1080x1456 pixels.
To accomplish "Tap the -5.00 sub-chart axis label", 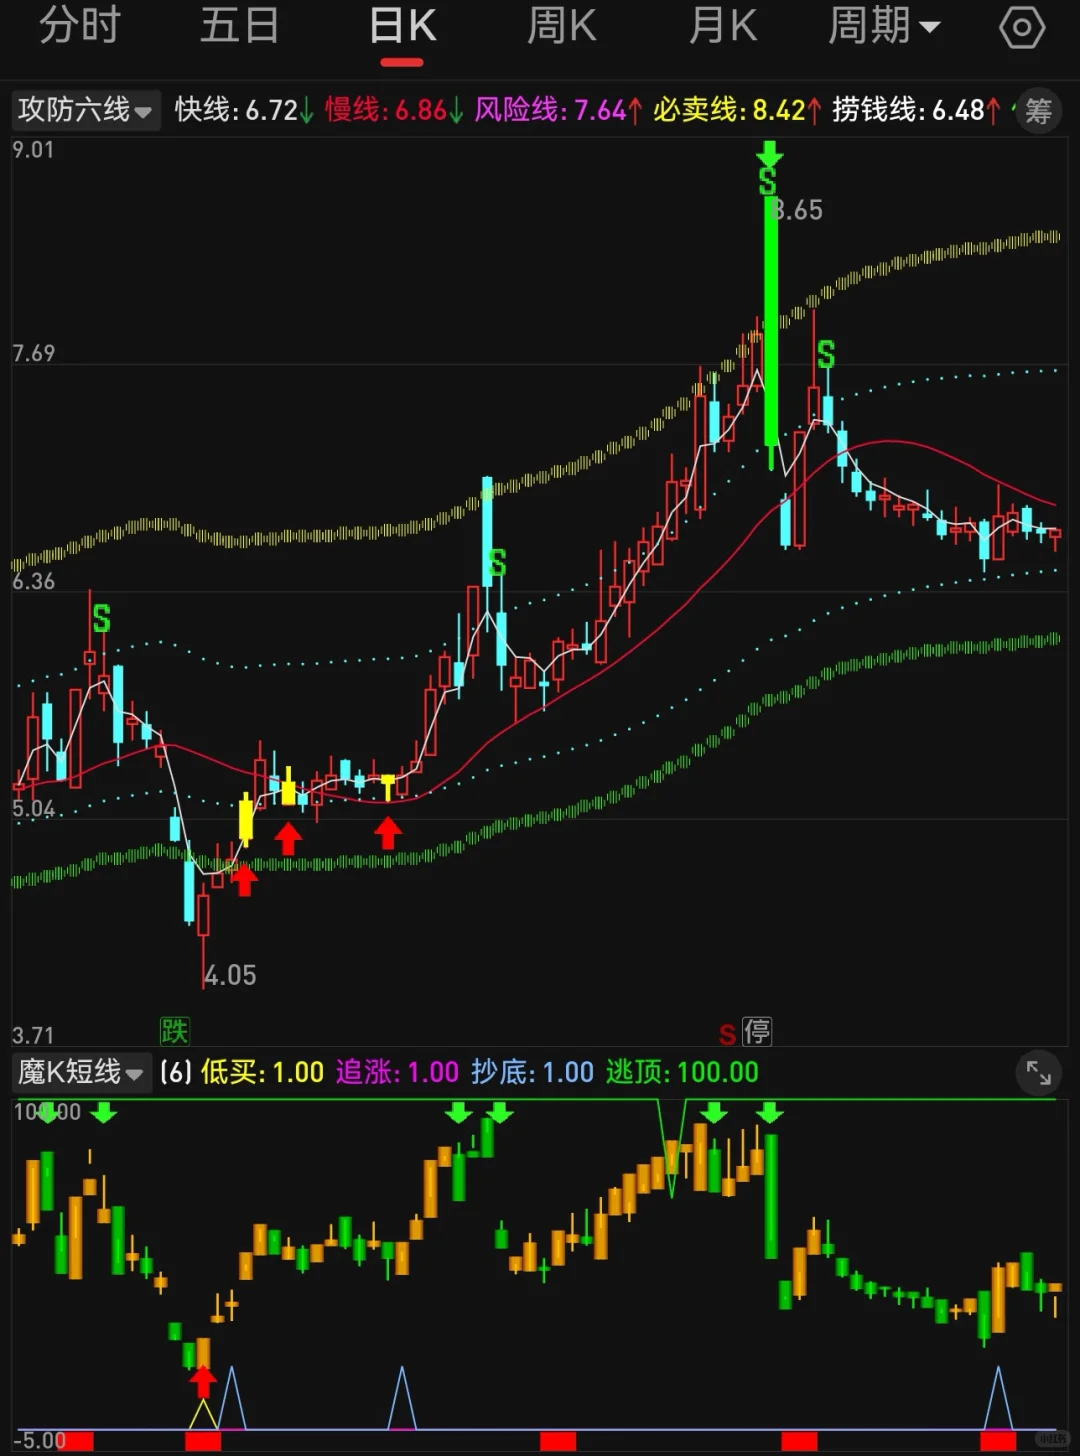I will 42,1440.
